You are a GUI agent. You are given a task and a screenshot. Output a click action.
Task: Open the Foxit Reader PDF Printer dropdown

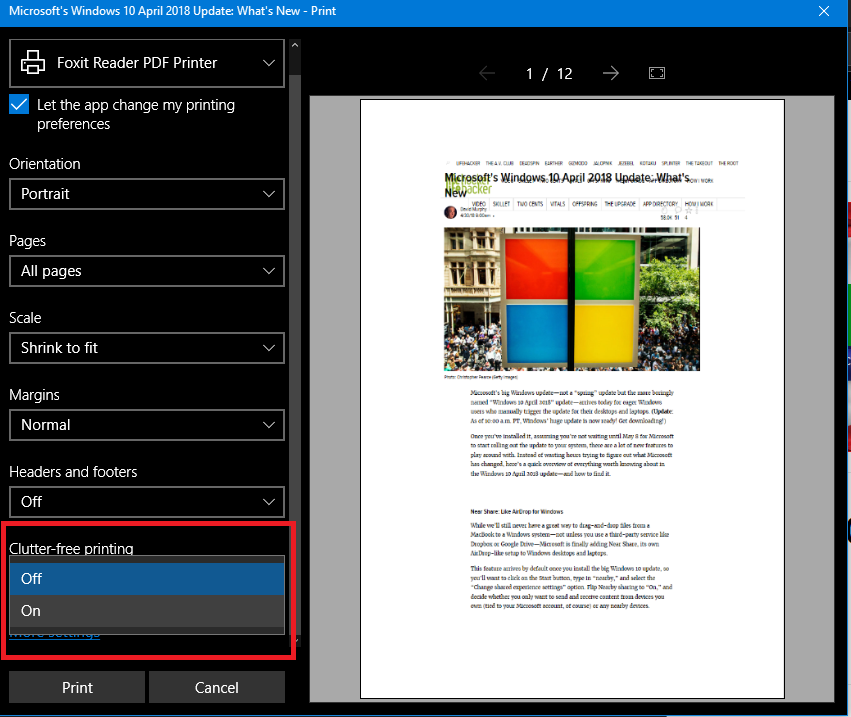pyautogui.click(x=146, y=63)
